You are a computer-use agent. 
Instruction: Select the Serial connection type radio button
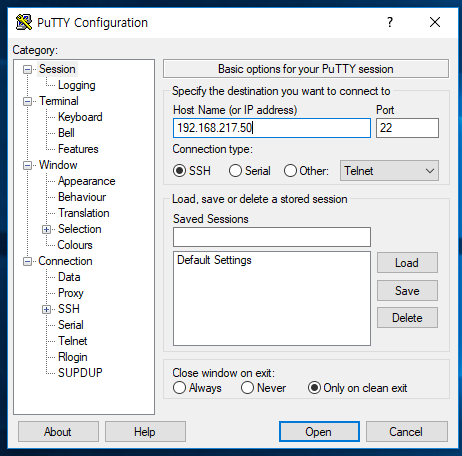235,171
